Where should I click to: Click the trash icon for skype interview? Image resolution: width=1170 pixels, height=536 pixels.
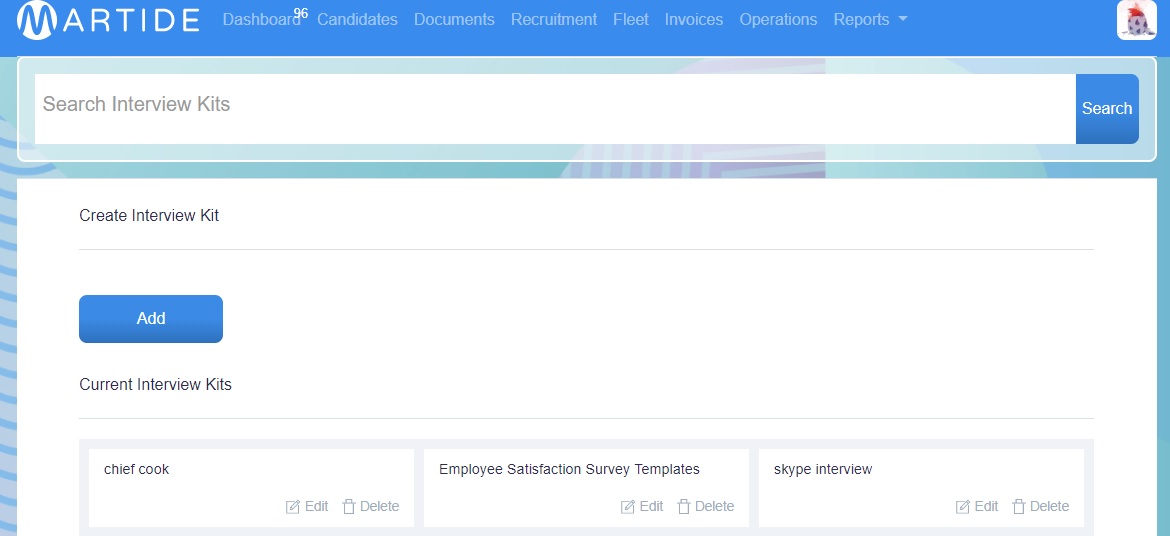1019,507
